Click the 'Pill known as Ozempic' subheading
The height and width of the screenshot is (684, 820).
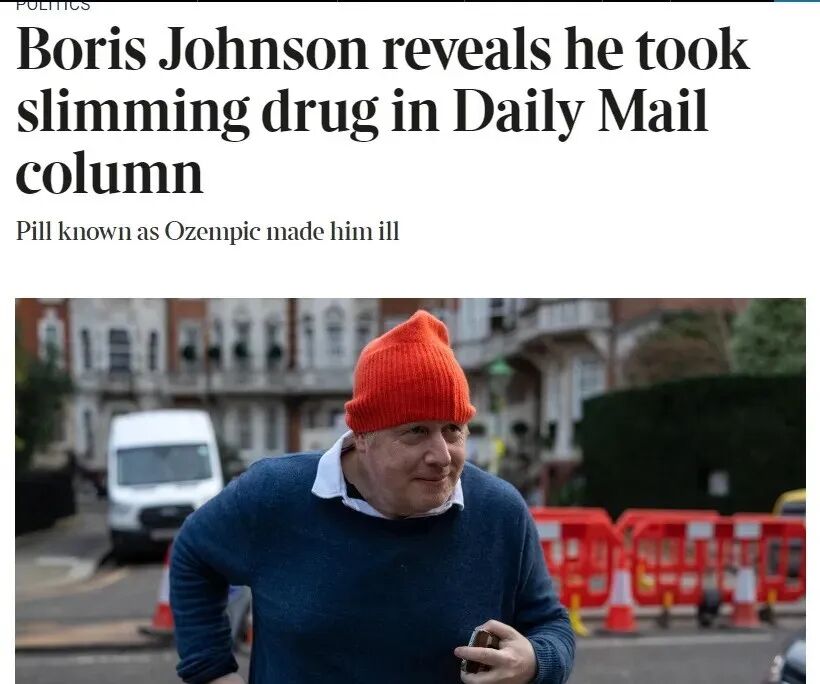click(208, 231)
